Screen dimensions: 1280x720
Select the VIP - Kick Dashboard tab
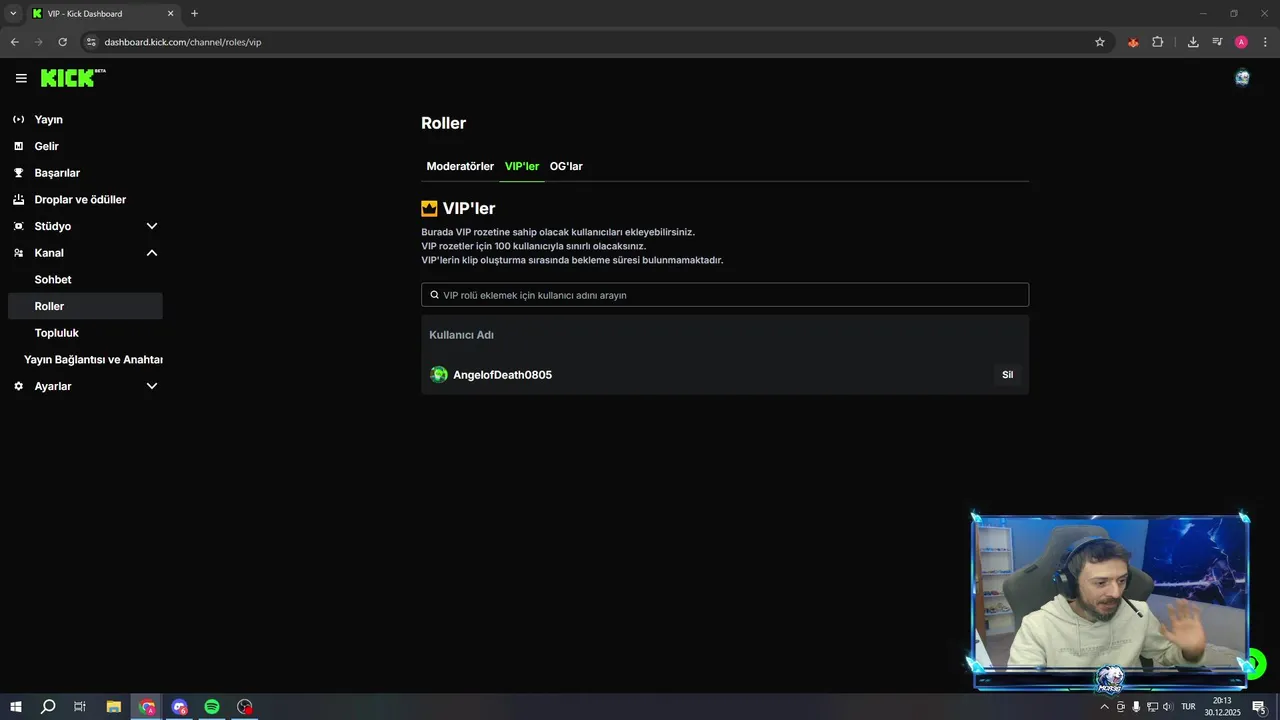tap(103, 13)
